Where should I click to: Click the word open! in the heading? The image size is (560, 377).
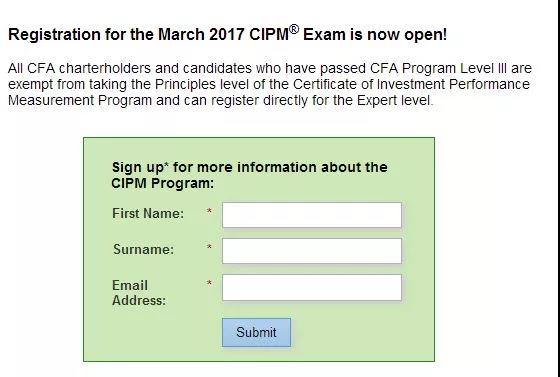click(425, 35)
